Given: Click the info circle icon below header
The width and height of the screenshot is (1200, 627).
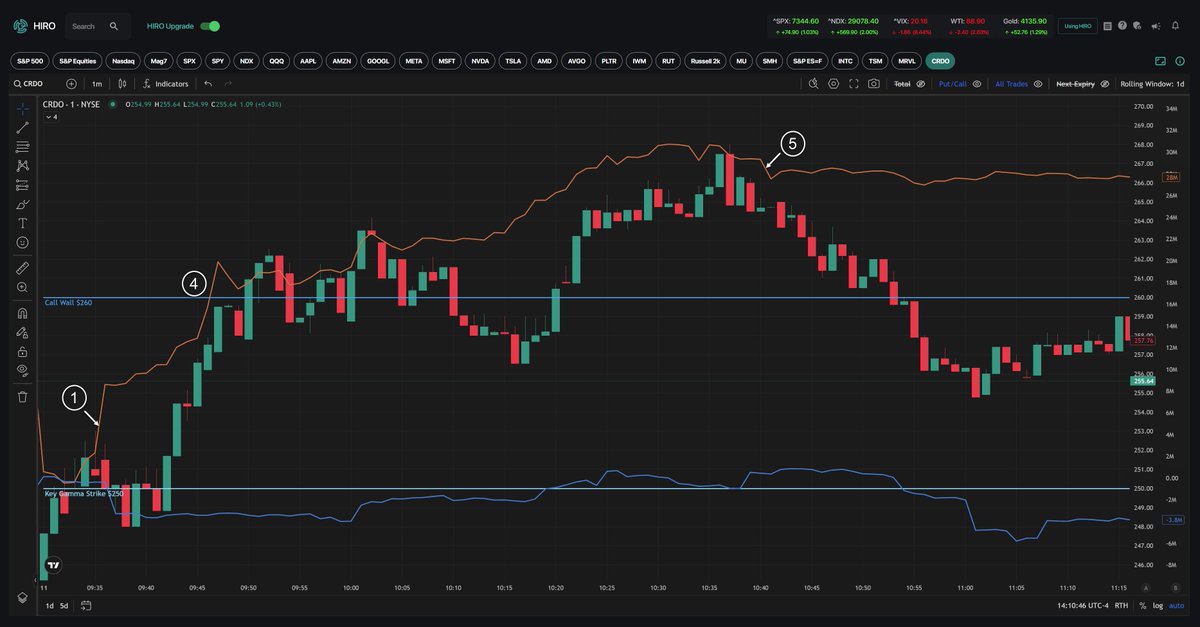Looking at the screenshot, I should pos(1181,61).
